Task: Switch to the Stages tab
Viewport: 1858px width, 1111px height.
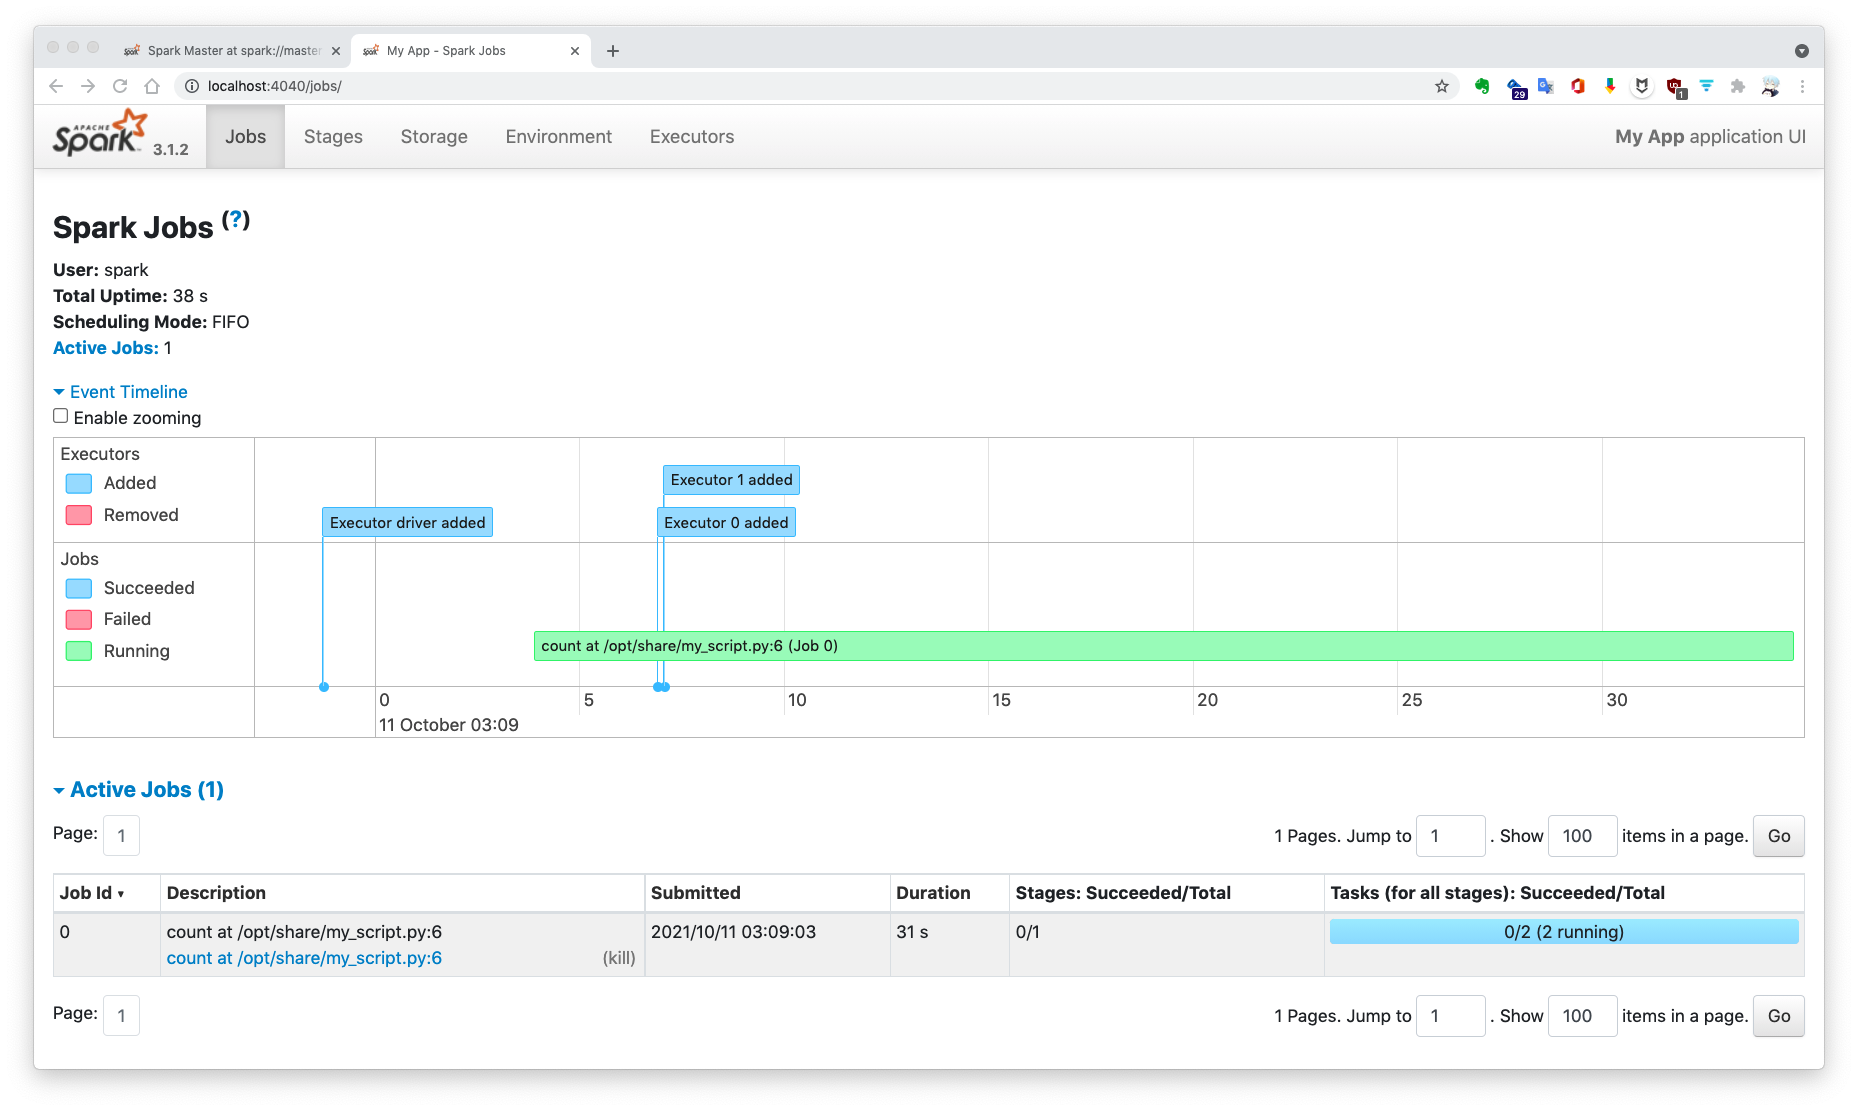Action: point(333,136)
